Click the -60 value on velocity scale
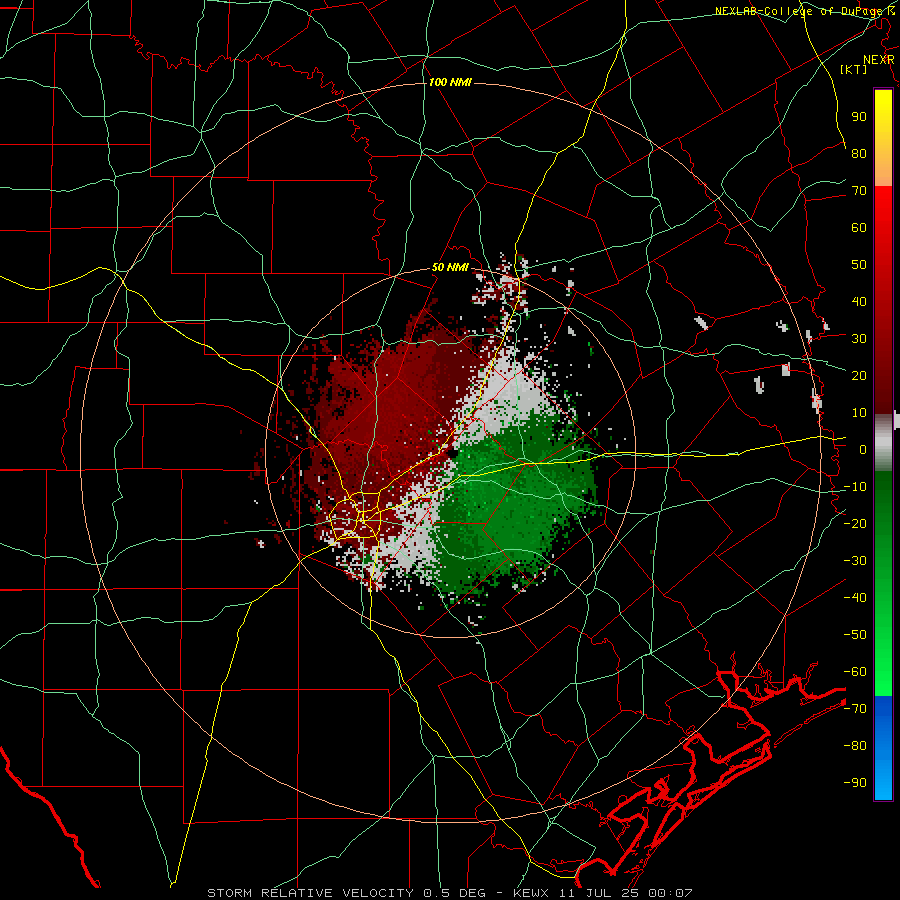Viewport: 900px width, 900px height. pos(855,672)
